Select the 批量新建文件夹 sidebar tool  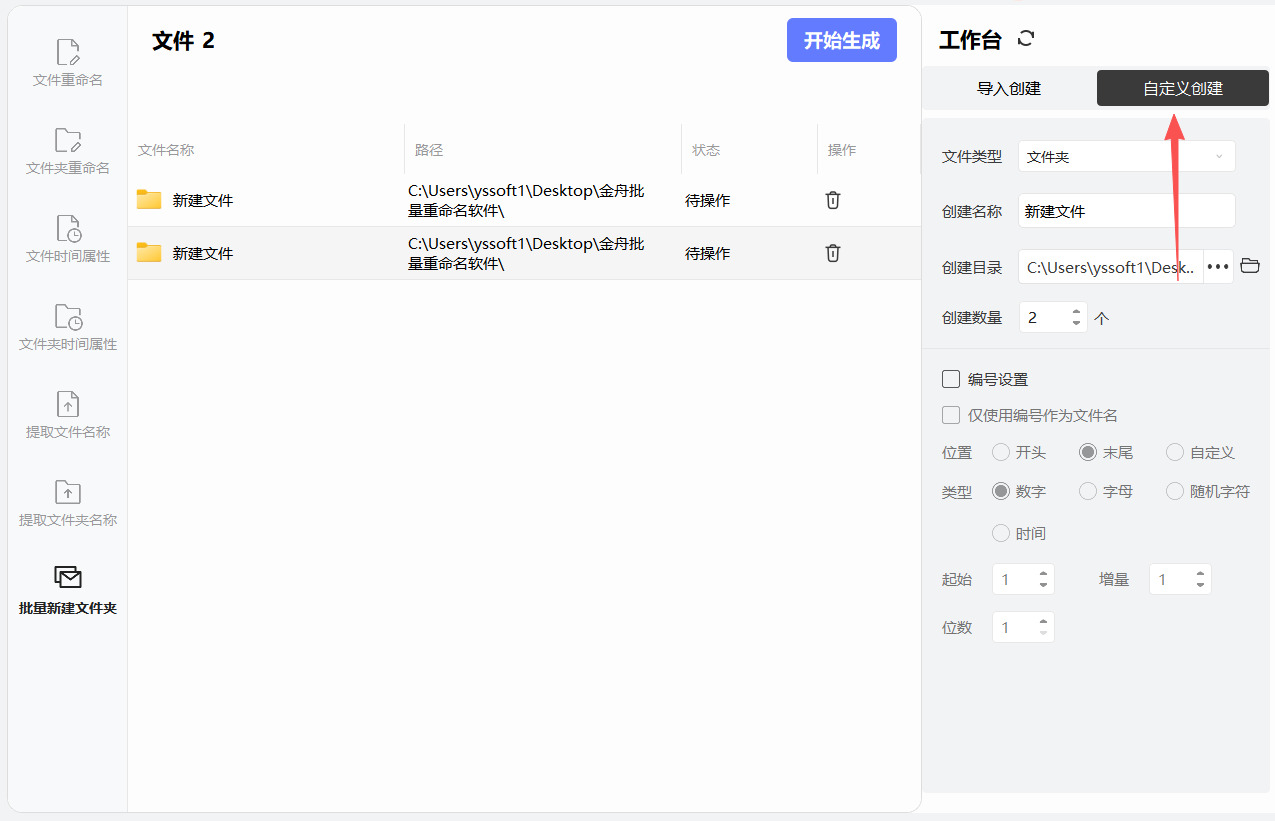68,591
